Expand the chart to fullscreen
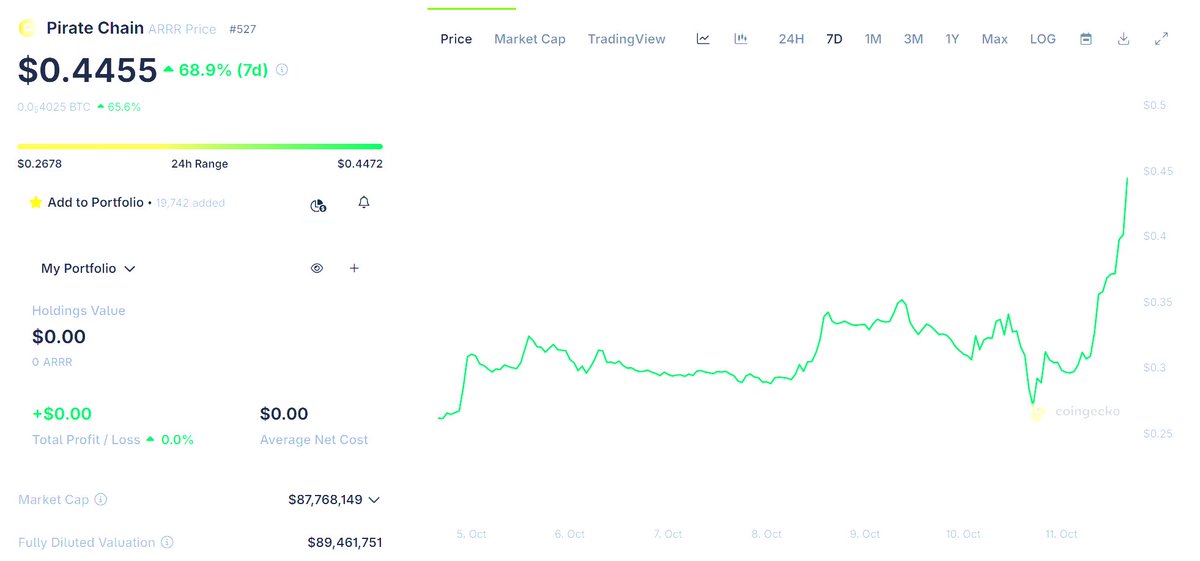The image size is (1200, 561). coord(1161,39)
